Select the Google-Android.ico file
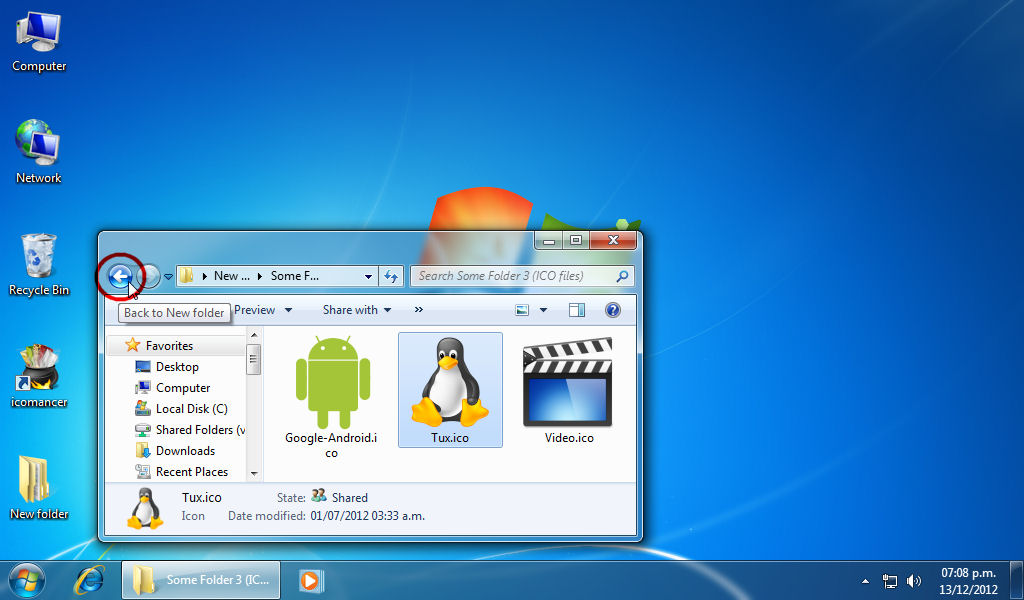 [x=332, y=396]
